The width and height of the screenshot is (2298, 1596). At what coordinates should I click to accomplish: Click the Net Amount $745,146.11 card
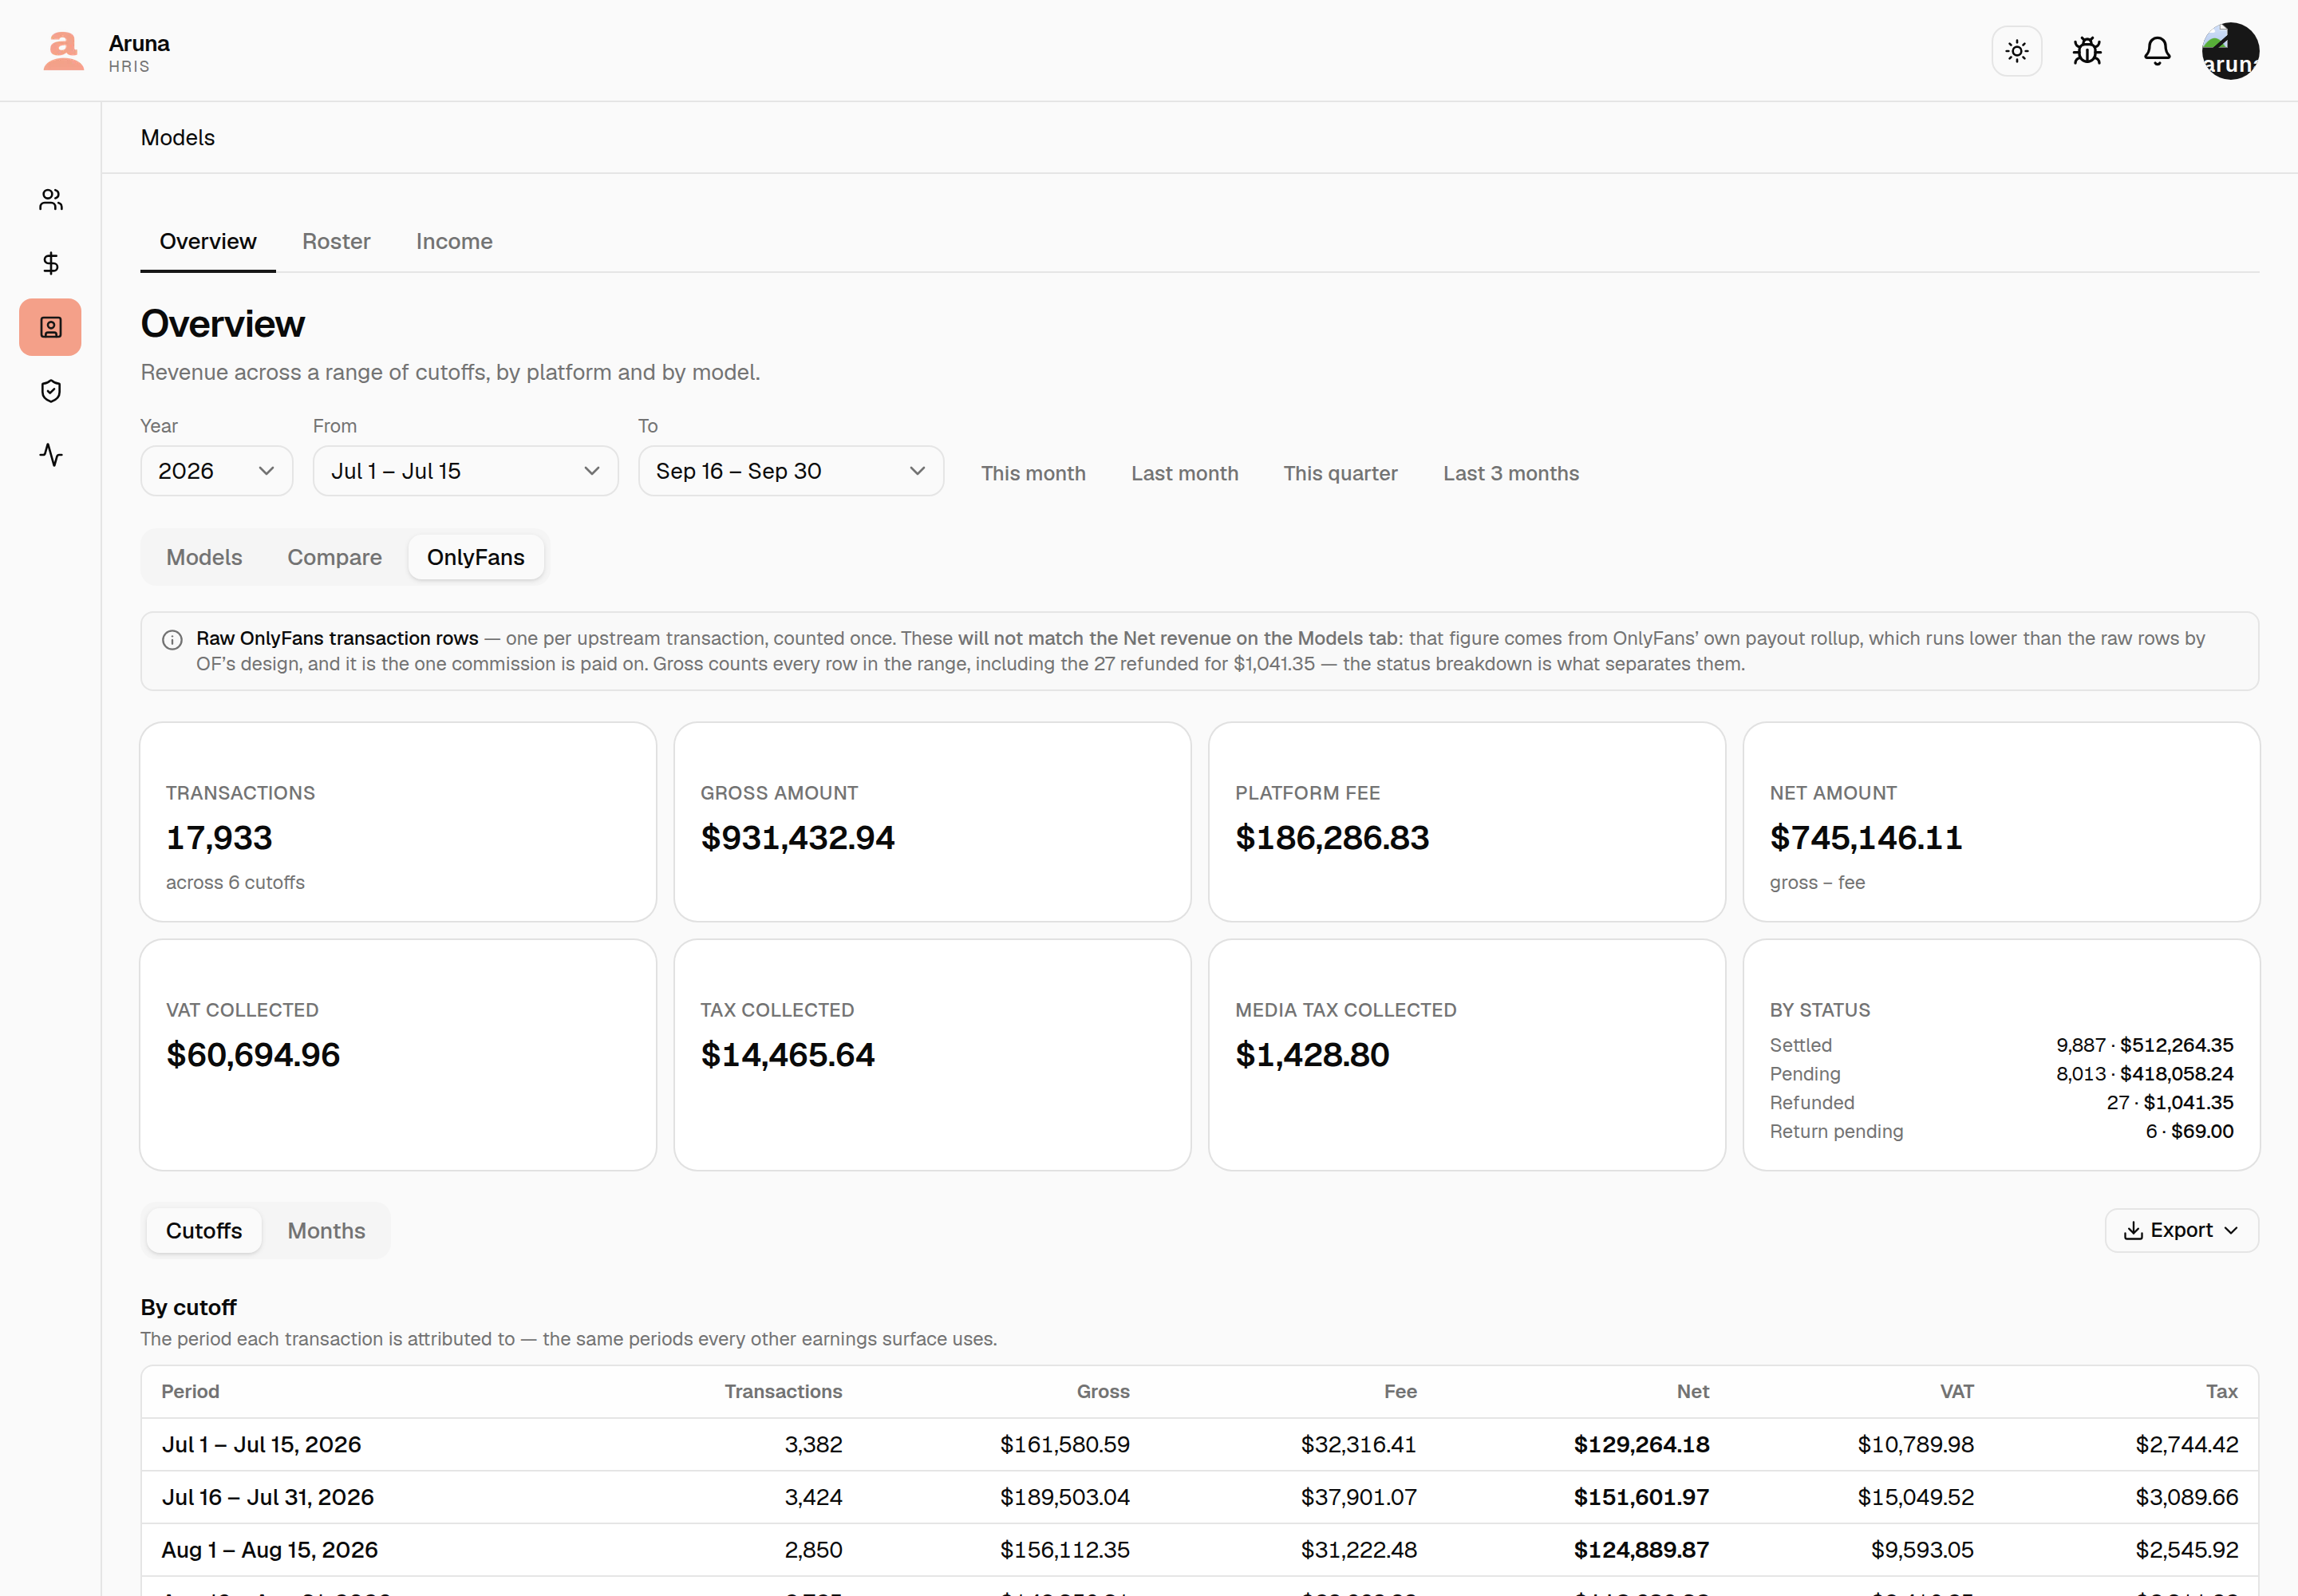coord(2001,822)
